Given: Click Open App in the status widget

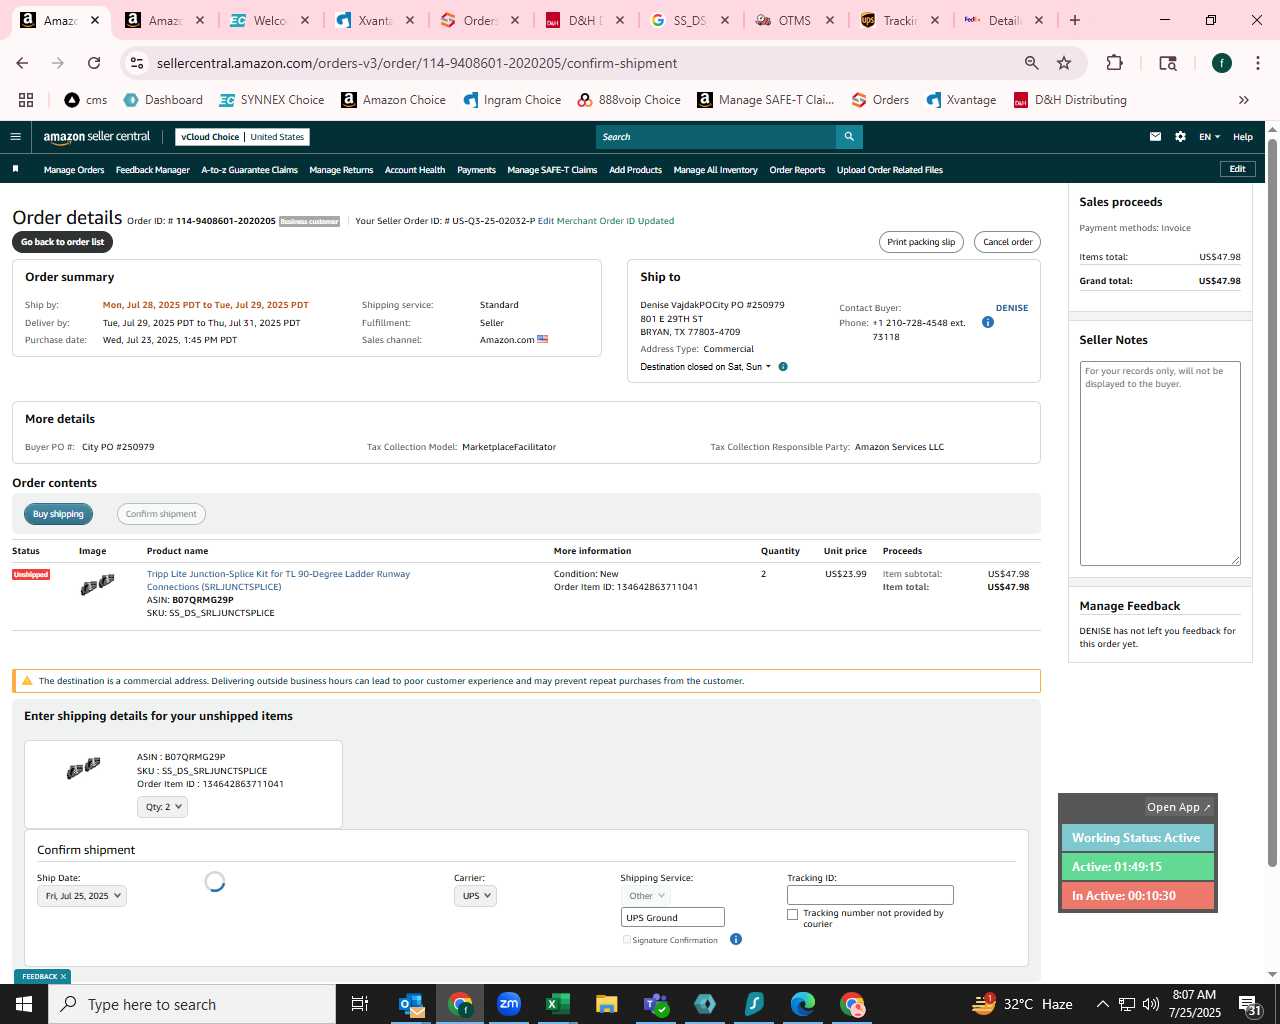Looking at the screenshot, I should coord(1179,807).
